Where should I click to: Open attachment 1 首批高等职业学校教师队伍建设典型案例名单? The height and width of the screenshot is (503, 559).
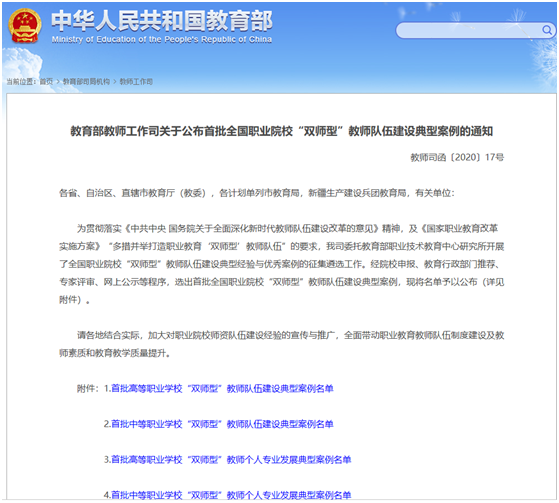222,388
